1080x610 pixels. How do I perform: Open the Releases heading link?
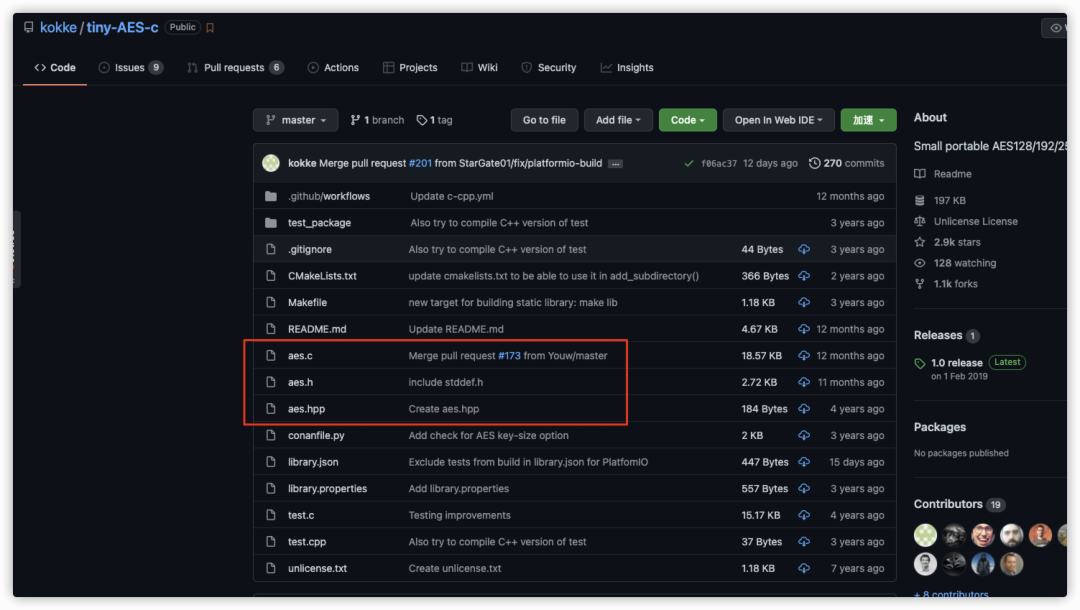pyautogui.click(x=938, y=335)
